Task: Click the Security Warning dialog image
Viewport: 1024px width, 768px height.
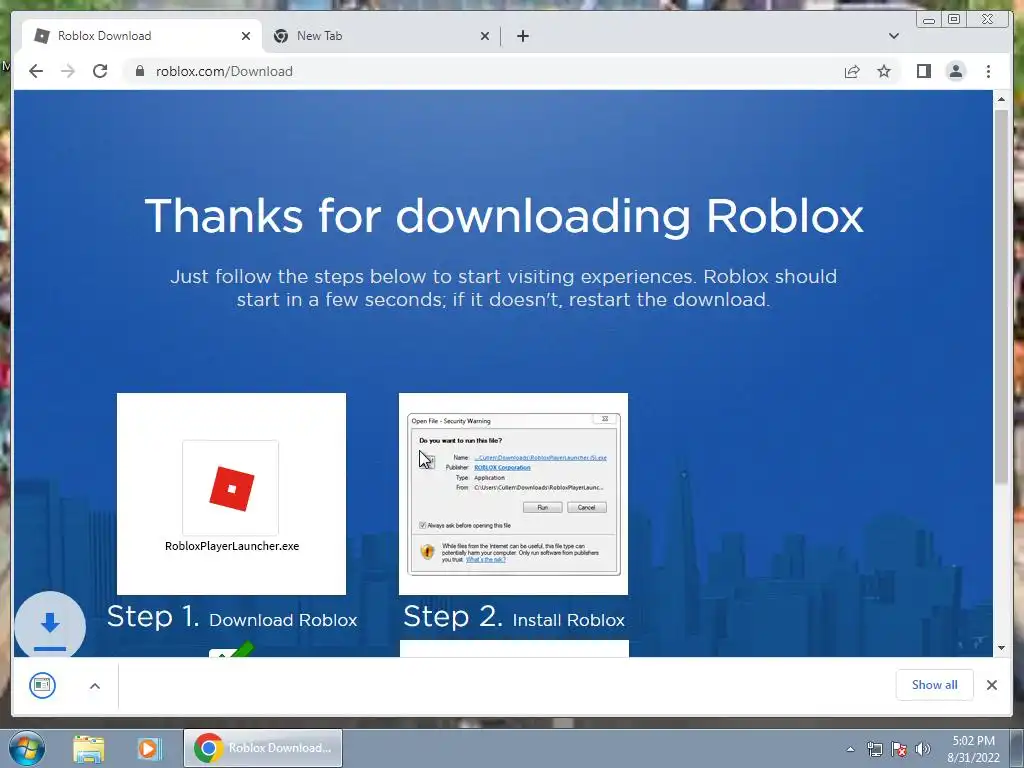Action: (513, 494)
